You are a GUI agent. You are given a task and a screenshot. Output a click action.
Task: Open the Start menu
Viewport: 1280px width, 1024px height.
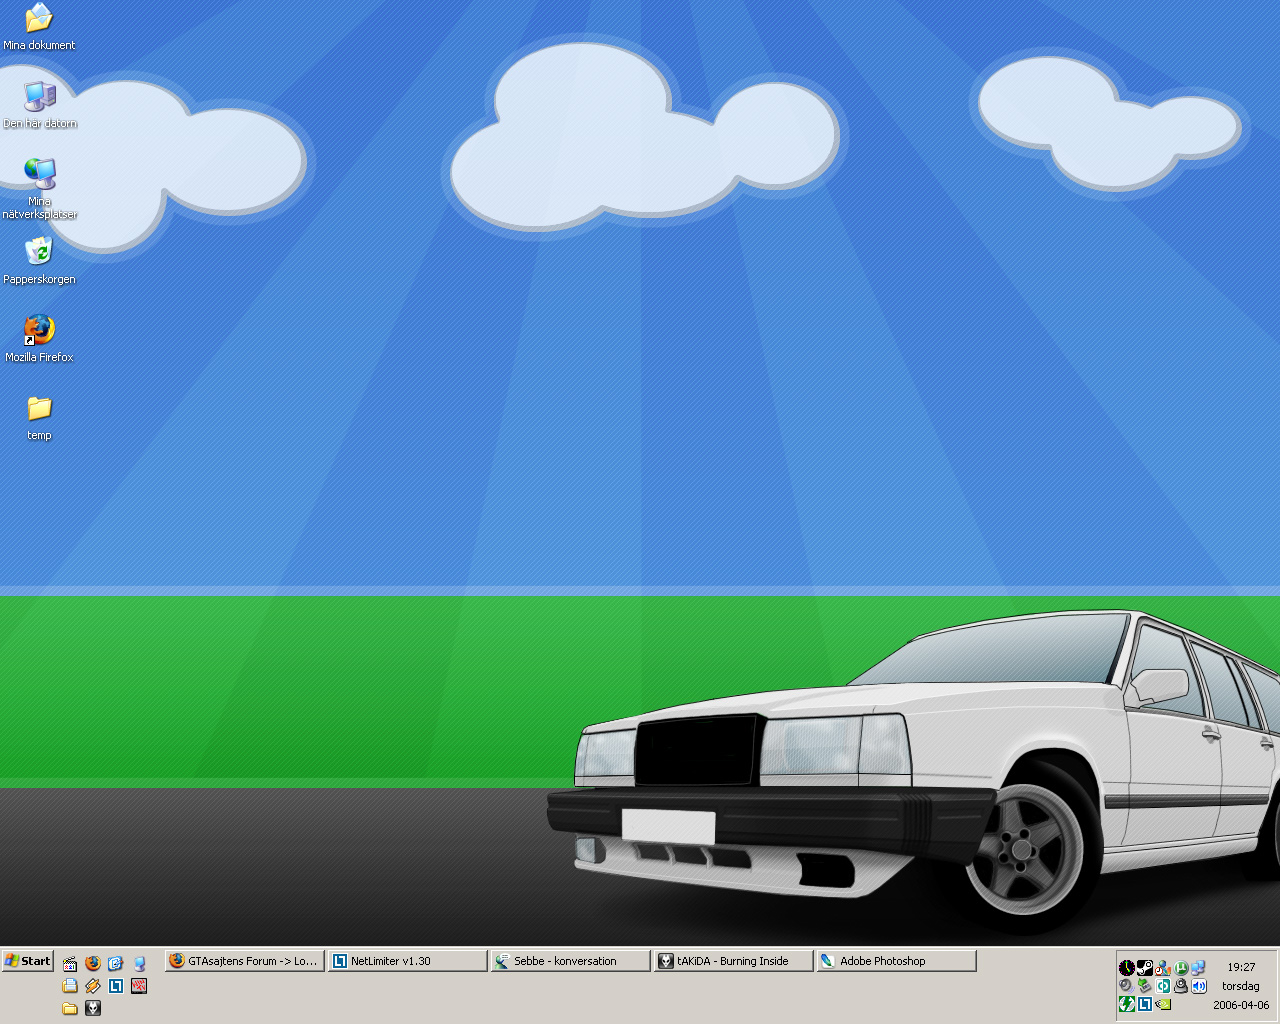(x=27, y=961)
